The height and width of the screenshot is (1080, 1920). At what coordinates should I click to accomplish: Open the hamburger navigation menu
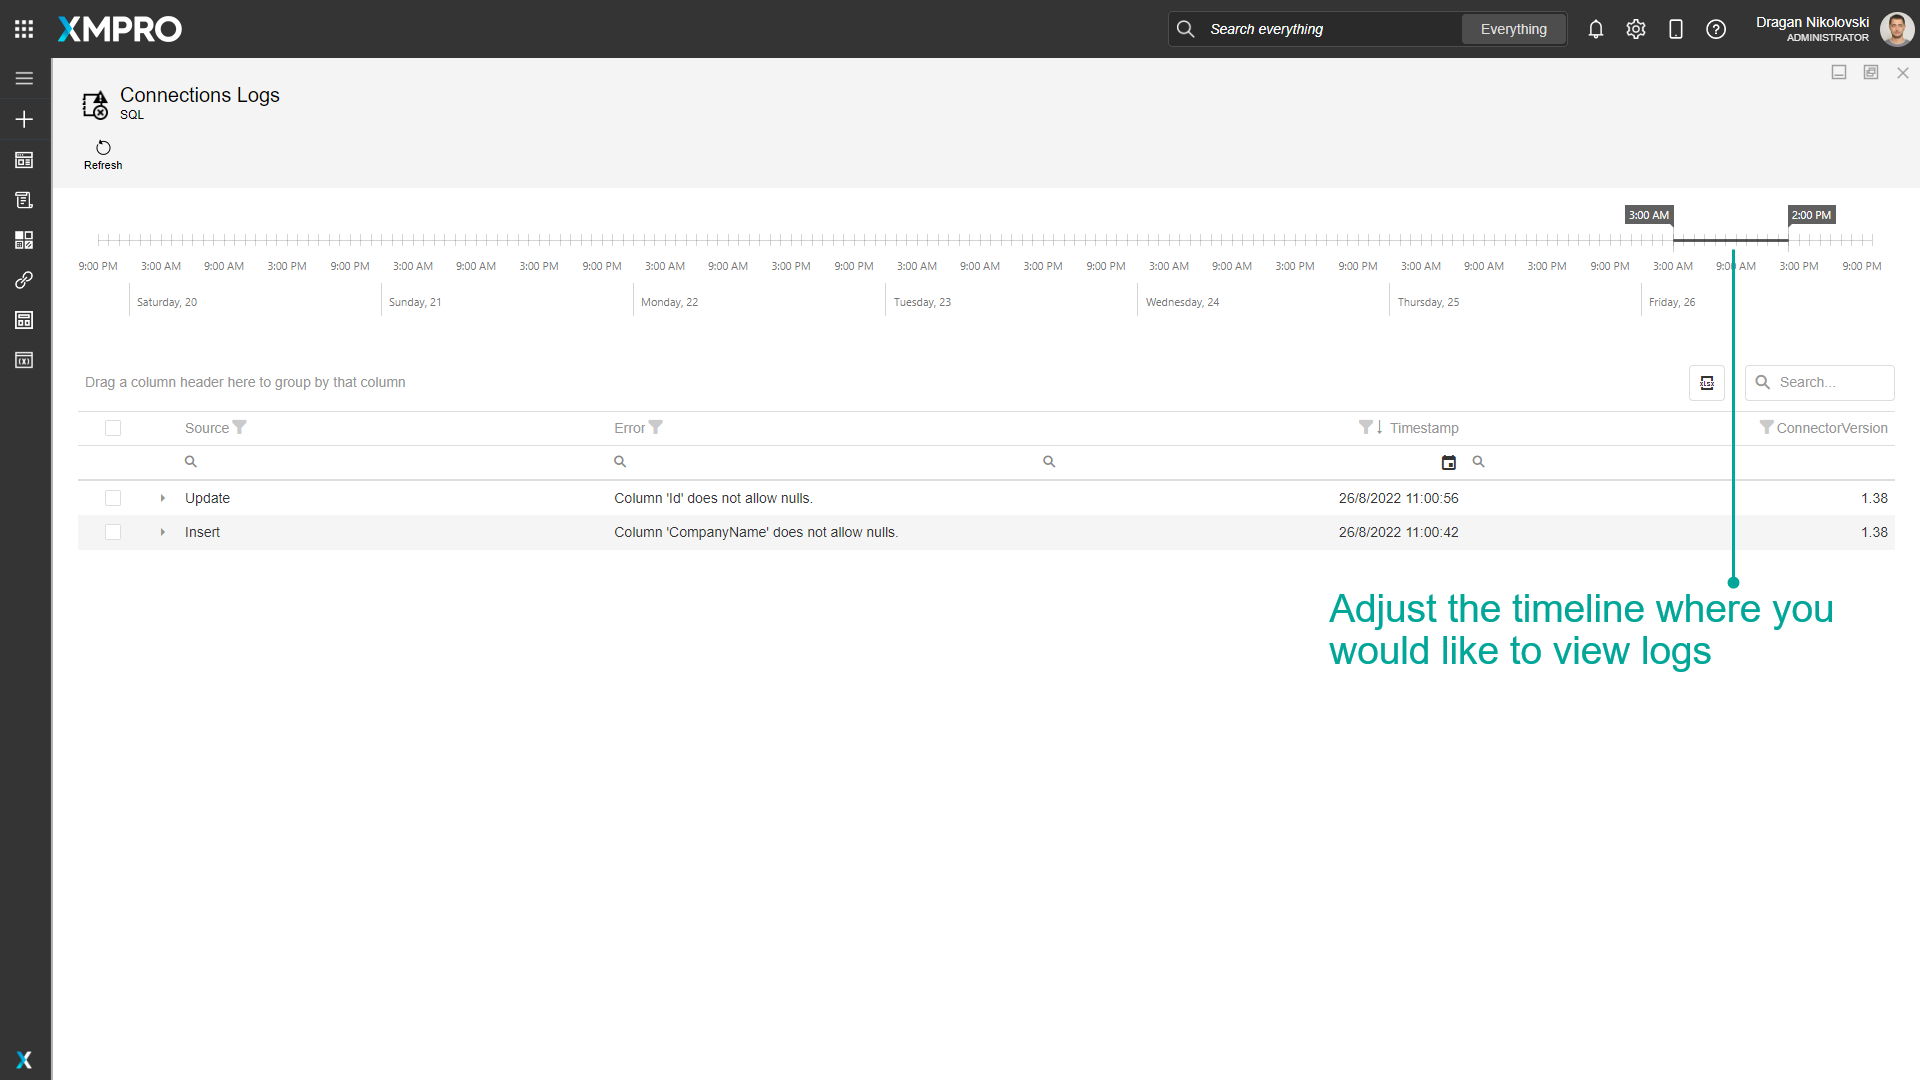[24, 78]
